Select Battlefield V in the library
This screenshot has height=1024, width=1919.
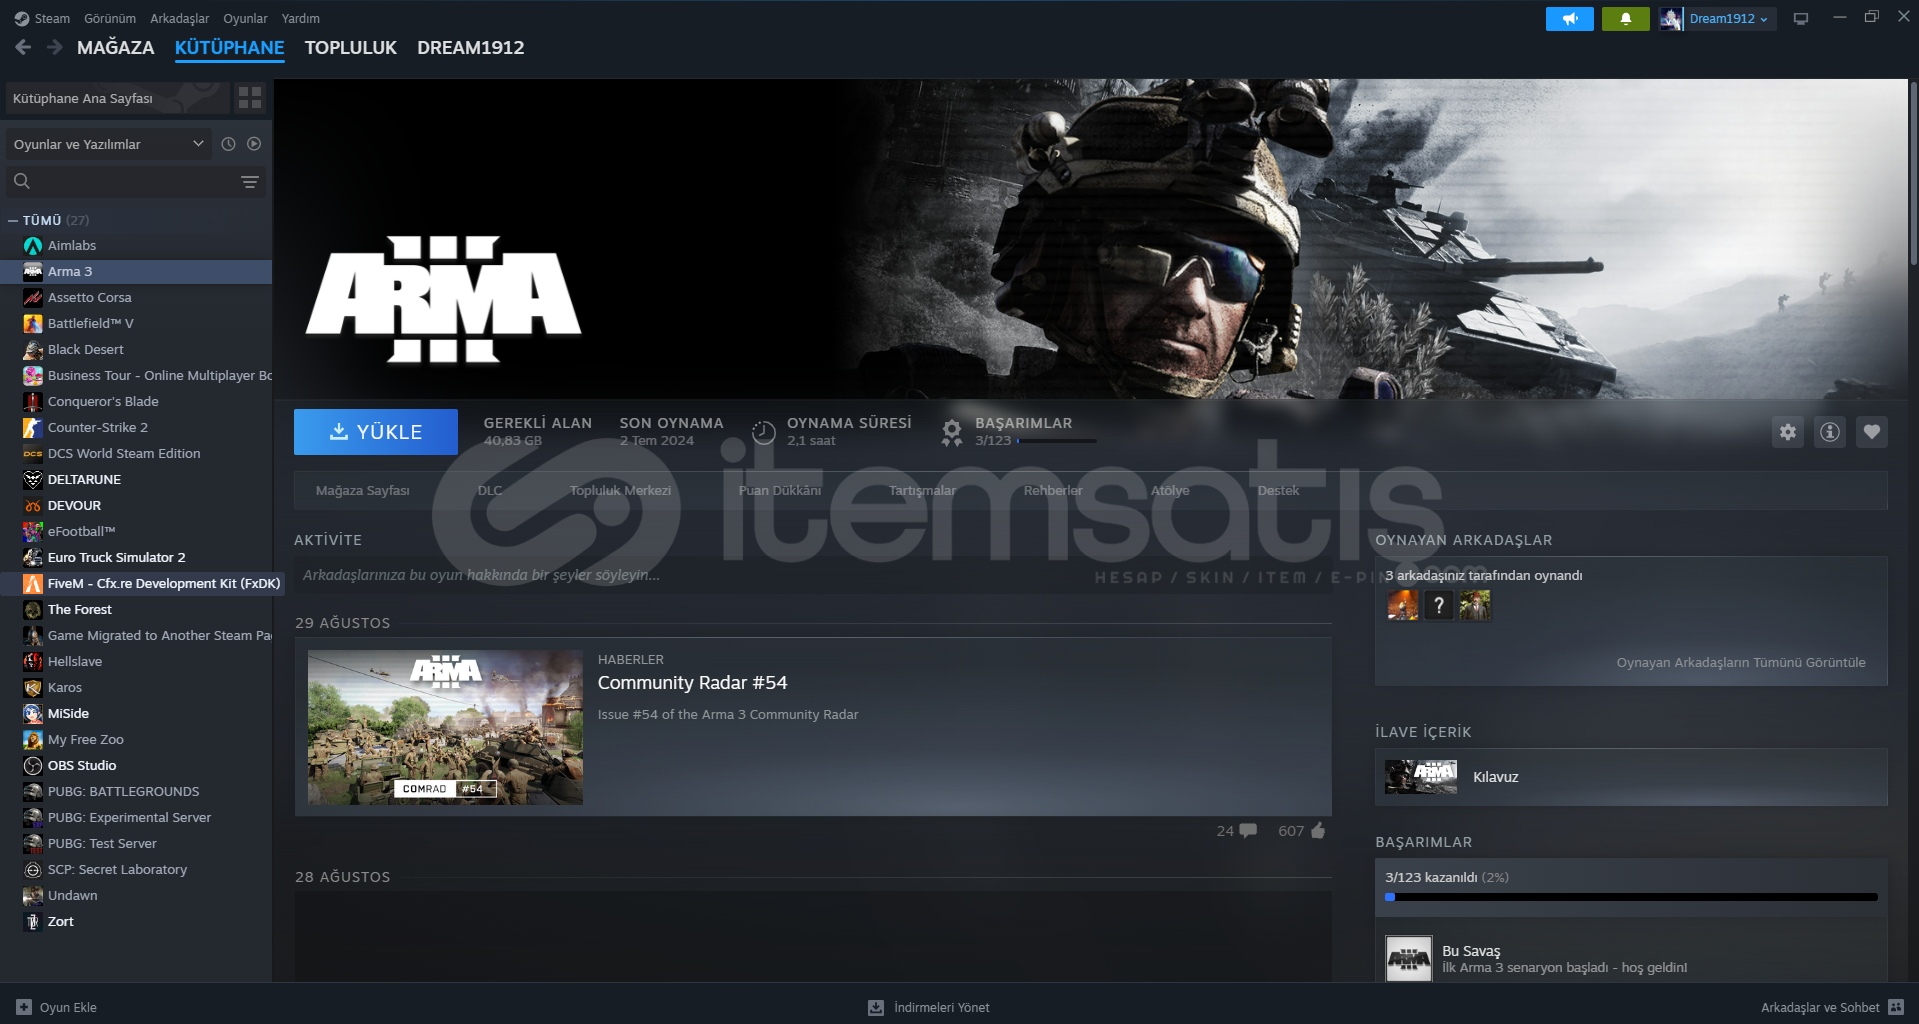[136, 323]
